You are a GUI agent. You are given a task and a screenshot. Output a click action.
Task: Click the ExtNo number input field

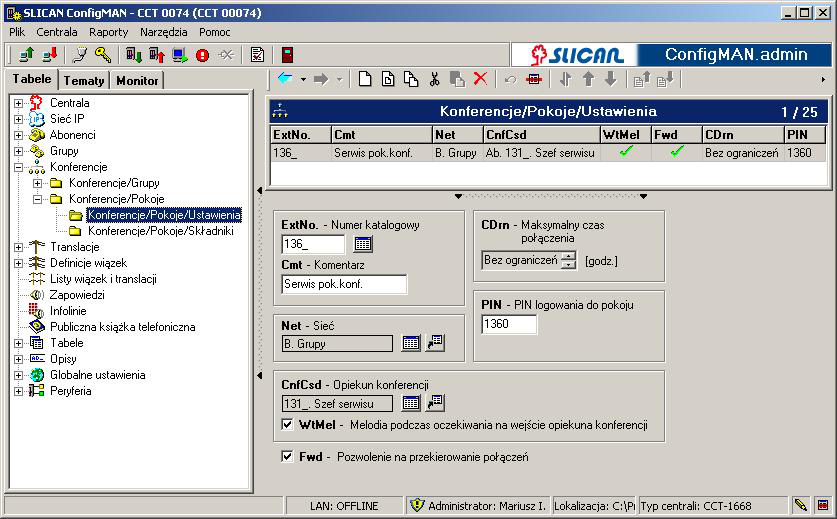313,244
